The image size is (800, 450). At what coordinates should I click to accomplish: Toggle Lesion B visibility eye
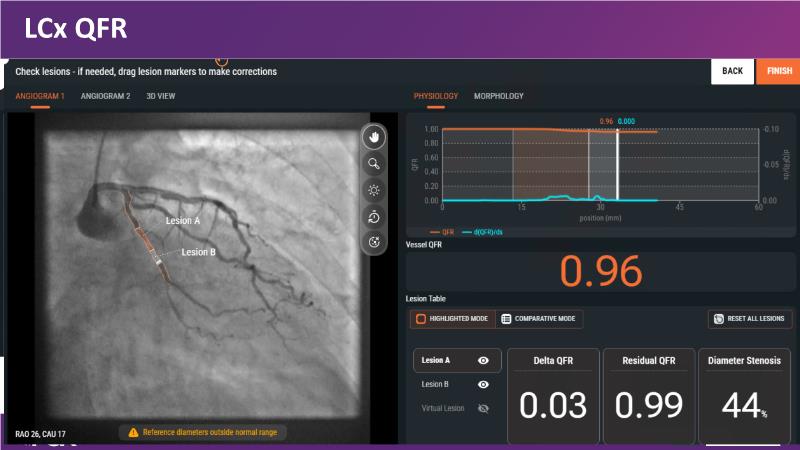(483, 384)
